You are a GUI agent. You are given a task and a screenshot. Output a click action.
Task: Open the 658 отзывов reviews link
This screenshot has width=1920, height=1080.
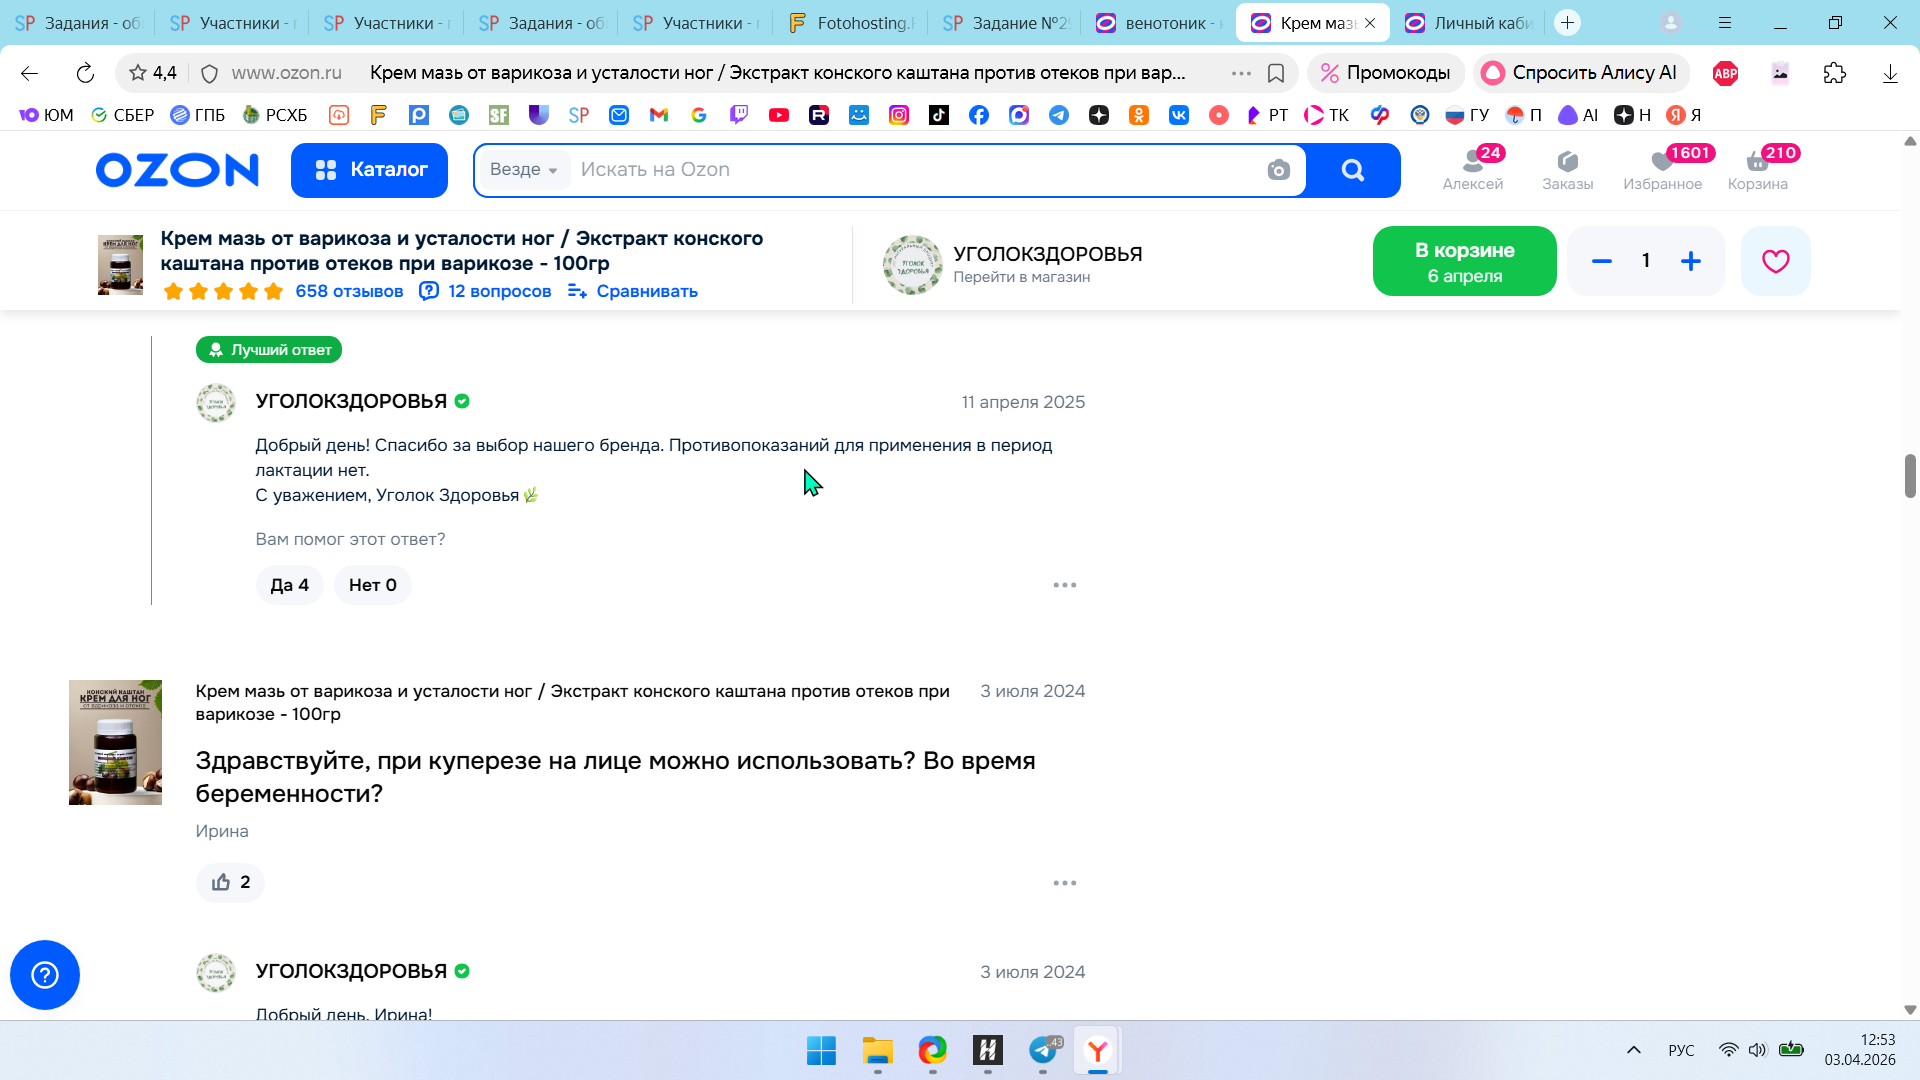point(349,291)
